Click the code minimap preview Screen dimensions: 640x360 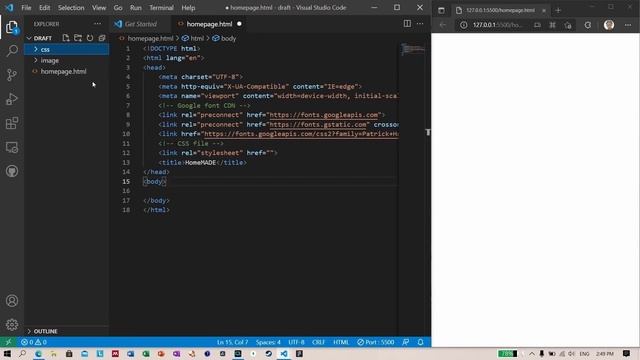point(412,50)
